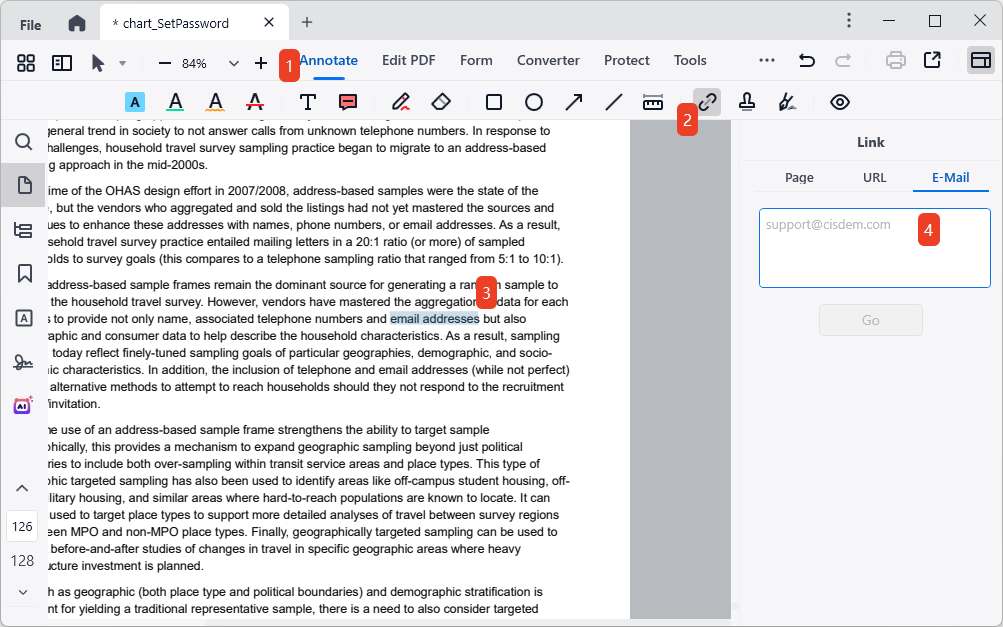Toggle annotation visibility with eye icon
The image size is (1003, 627).
(839, 101)
